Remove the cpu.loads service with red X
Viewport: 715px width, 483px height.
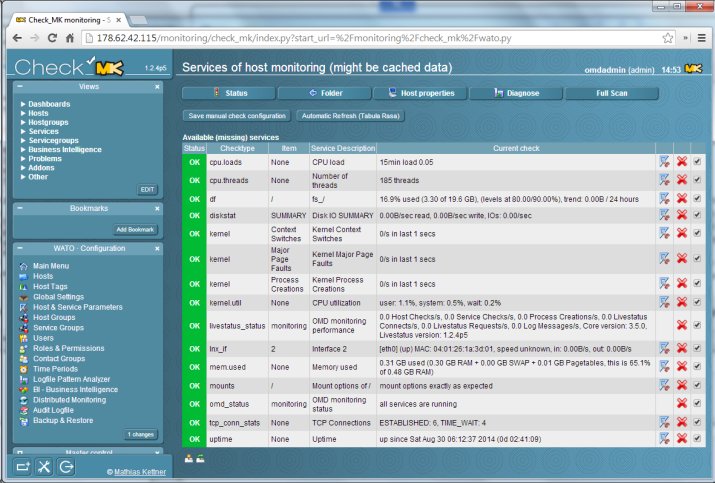(682, 161)
